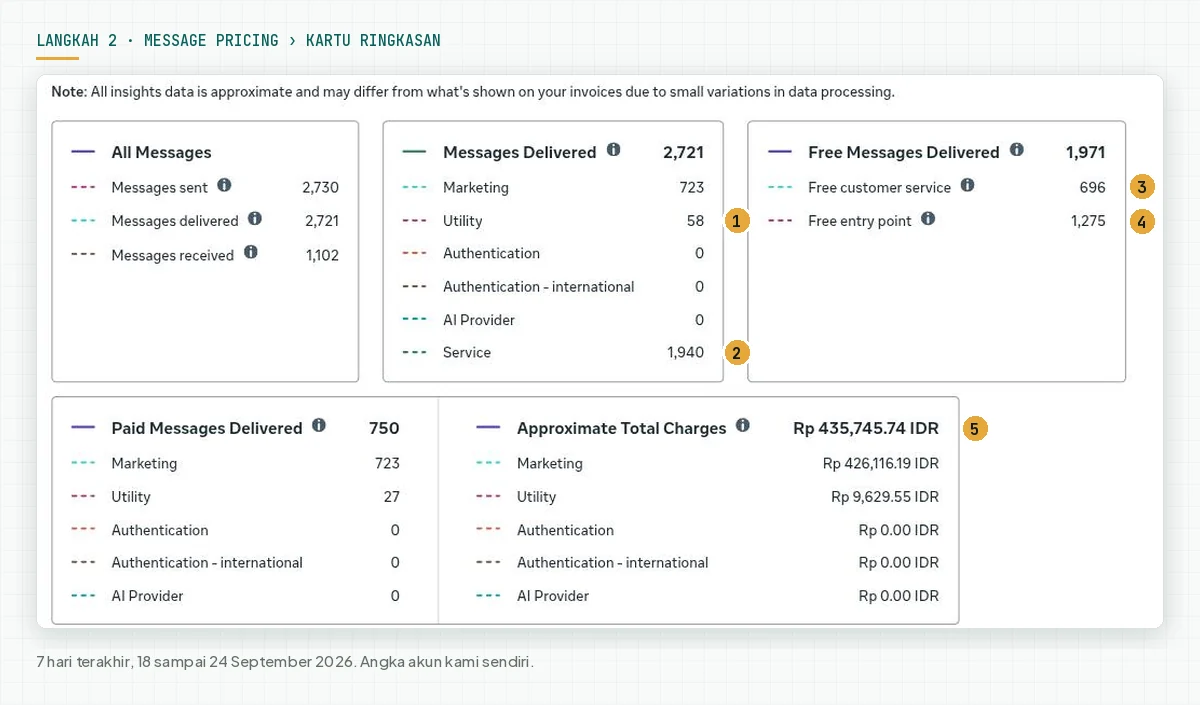
Task: Click the Service value 1,940
Action: [685, 352]
